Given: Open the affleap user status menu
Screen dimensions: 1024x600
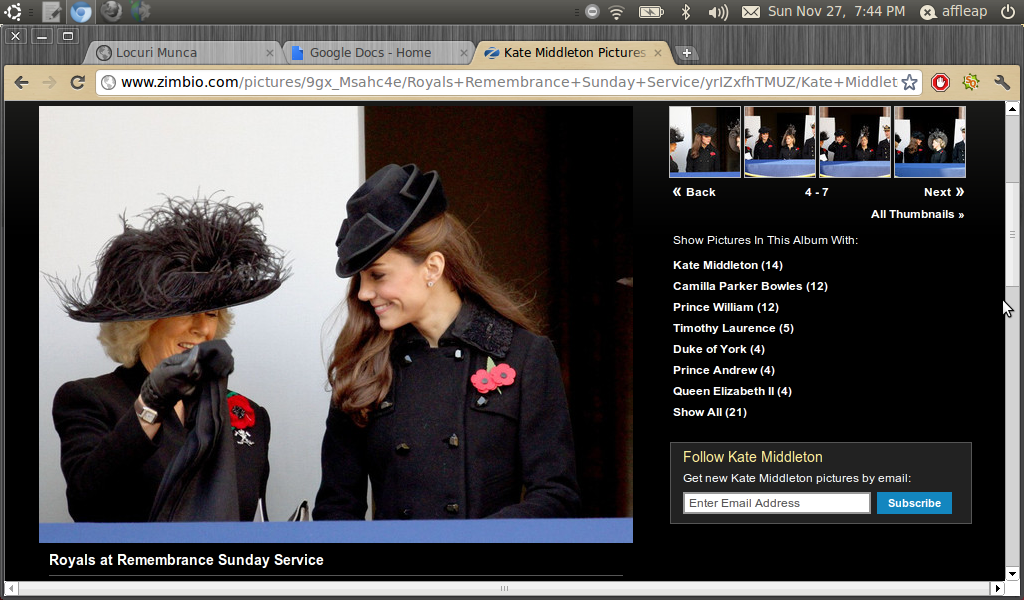Looking at the screenshot, I should coord(954,11).
